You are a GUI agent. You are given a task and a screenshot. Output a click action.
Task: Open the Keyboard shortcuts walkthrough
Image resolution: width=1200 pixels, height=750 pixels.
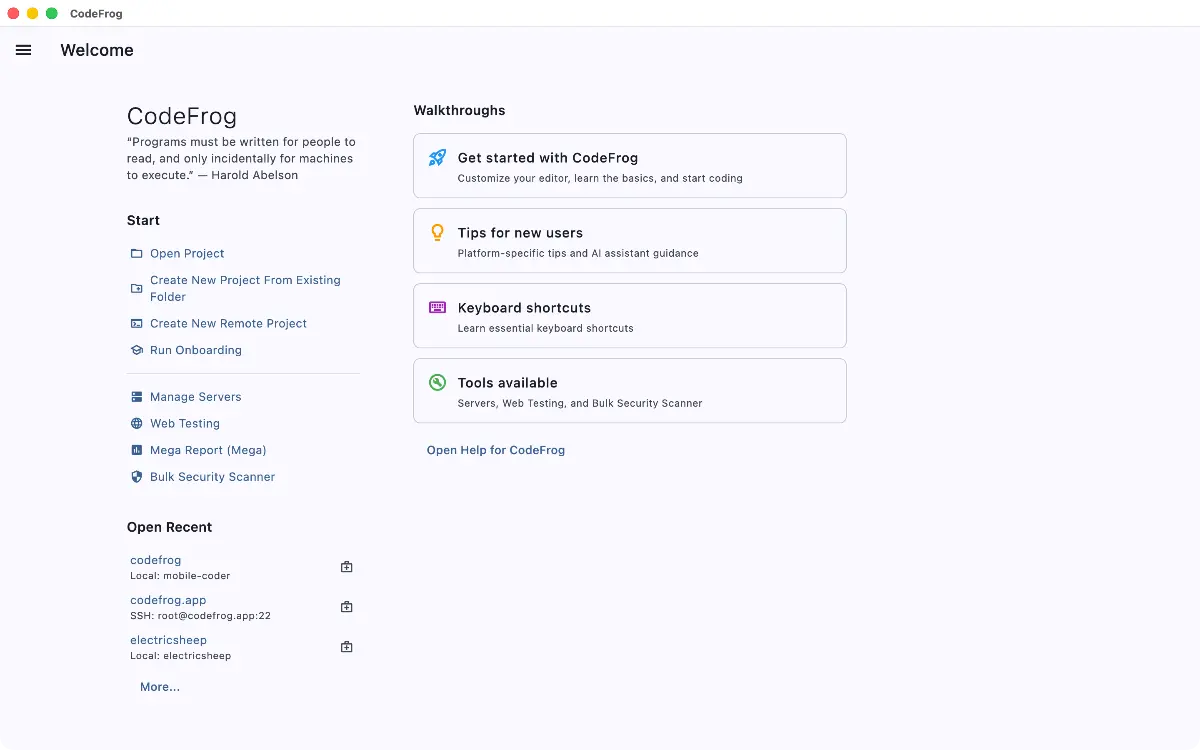tap(629, 316)
